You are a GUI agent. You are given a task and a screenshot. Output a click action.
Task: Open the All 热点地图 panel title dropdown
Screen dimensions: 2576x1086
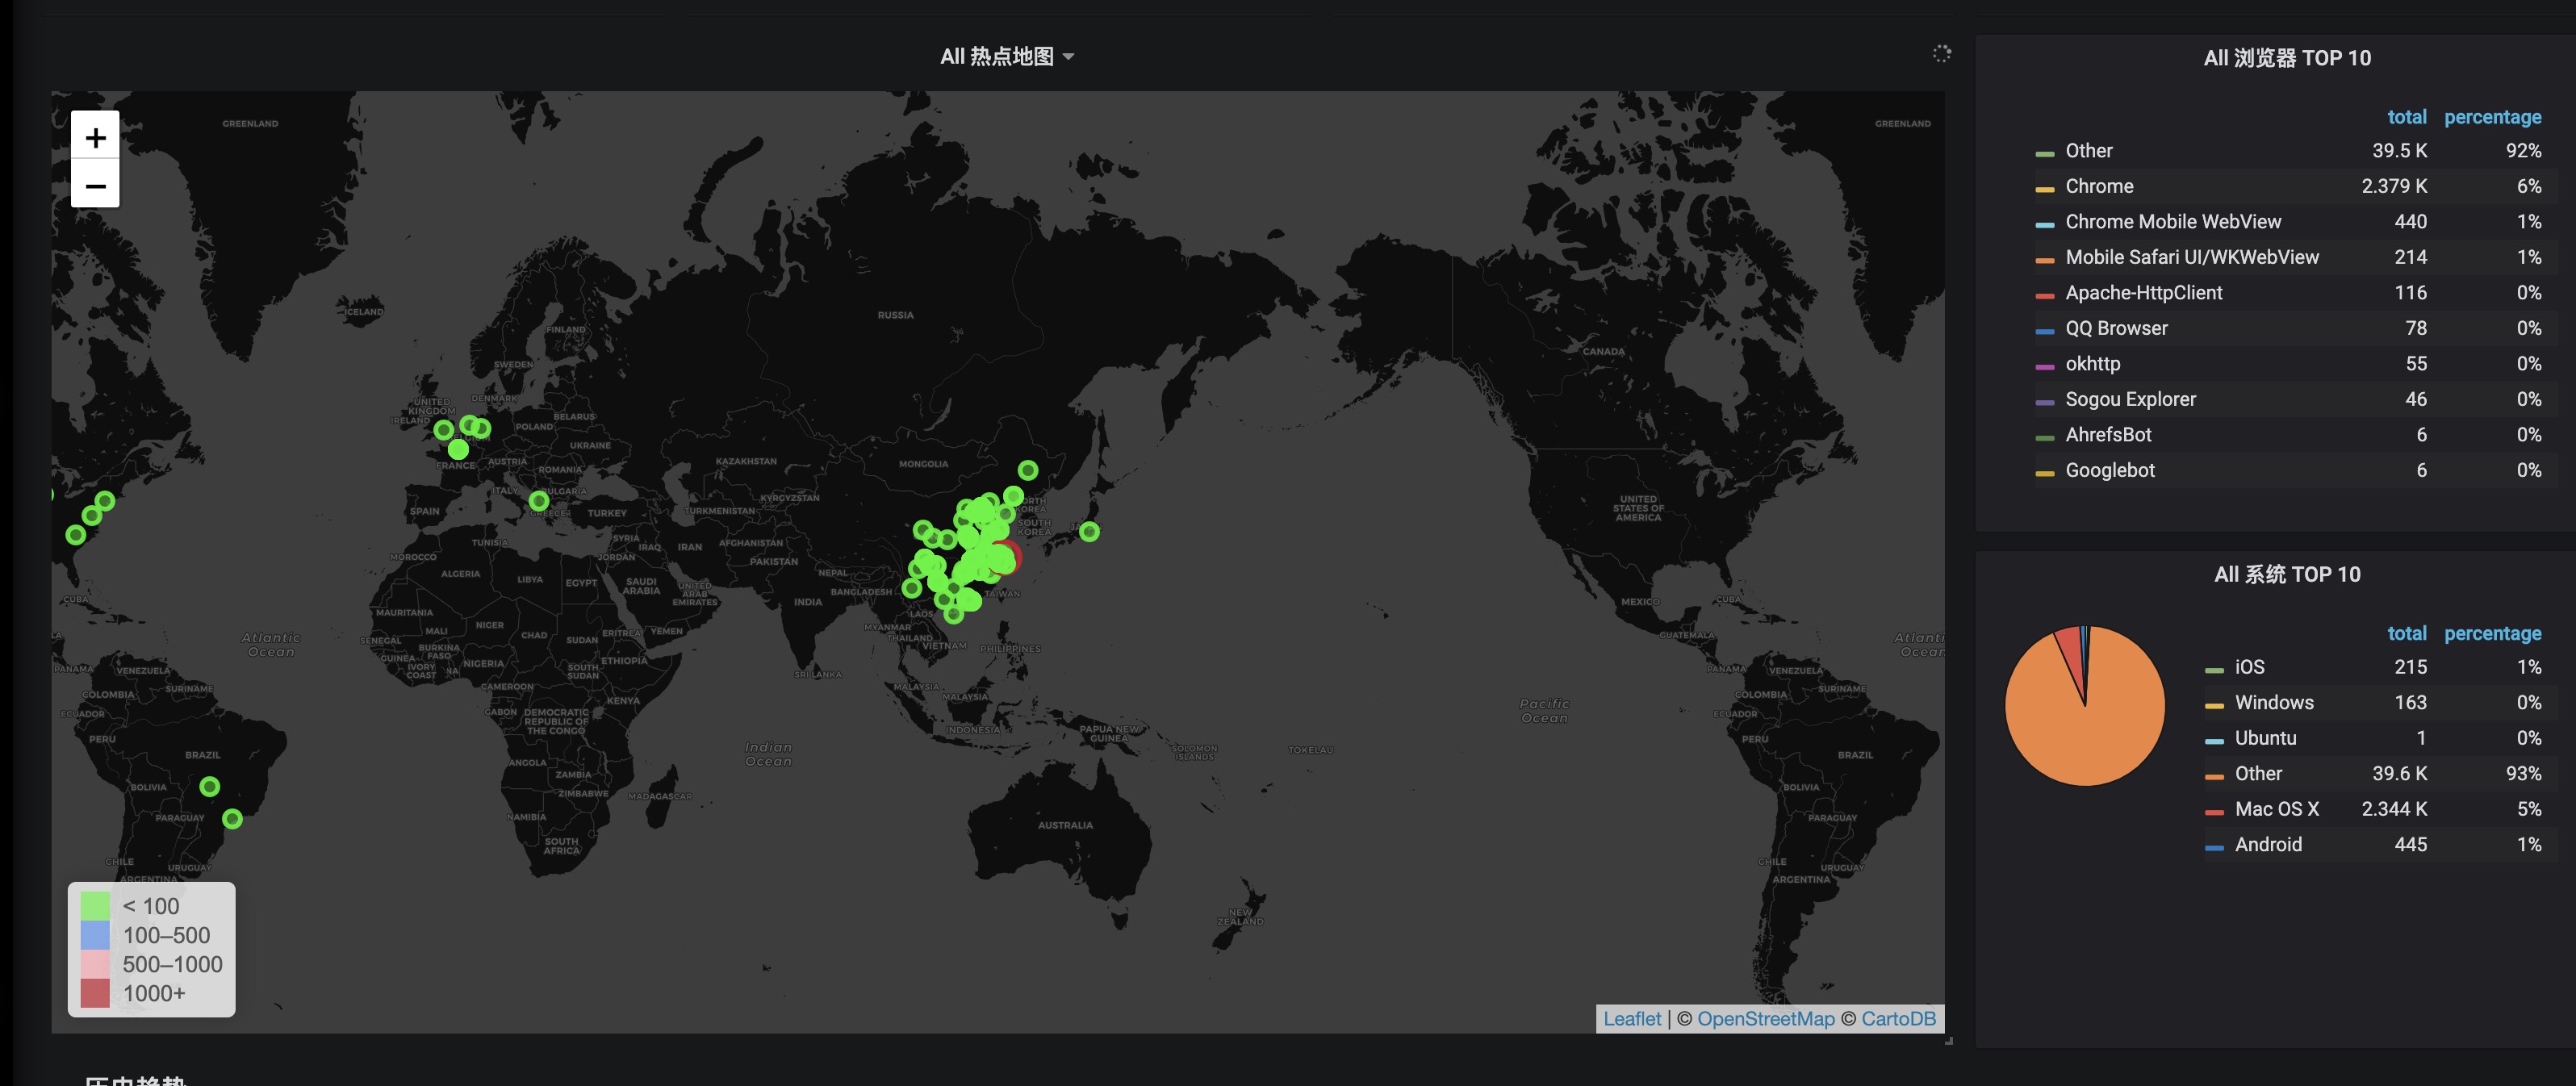coord(1005,57)
